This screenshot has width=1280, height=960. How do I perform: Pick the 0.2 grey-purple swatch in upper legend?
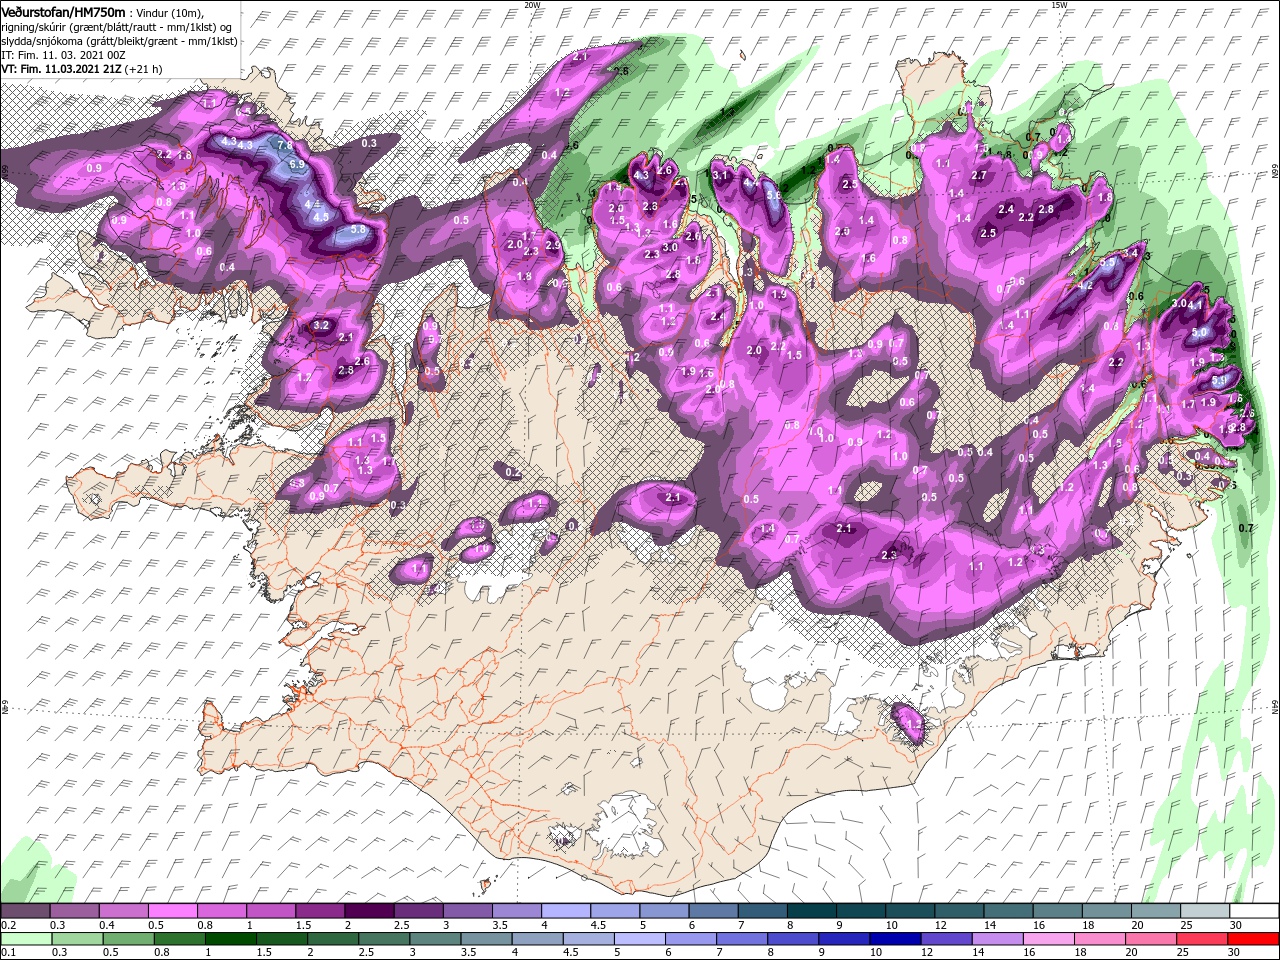click(25, 911)
